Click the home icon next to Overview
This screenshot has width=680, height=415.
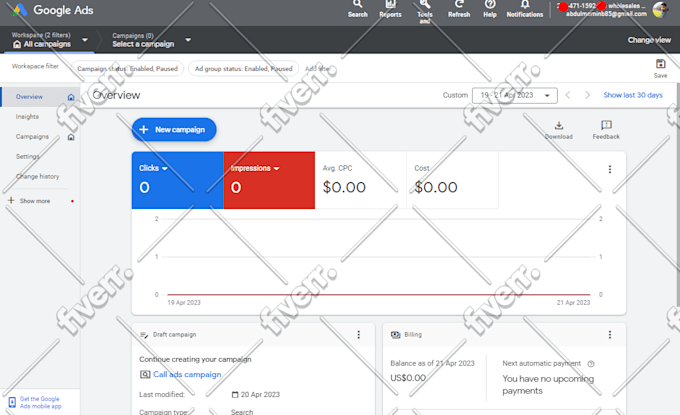pyautogui.click(x=71, y=97)
